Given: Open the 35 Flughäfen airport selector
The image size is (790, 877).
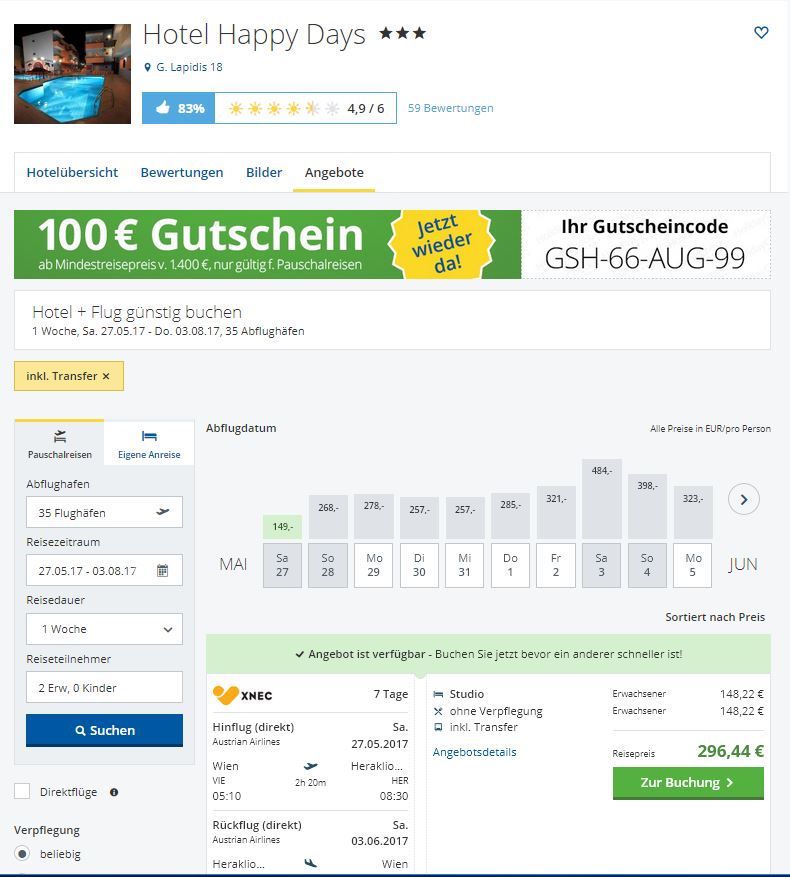Looking at the screenshot, I should pyautogui.click(x=104, y=512).
